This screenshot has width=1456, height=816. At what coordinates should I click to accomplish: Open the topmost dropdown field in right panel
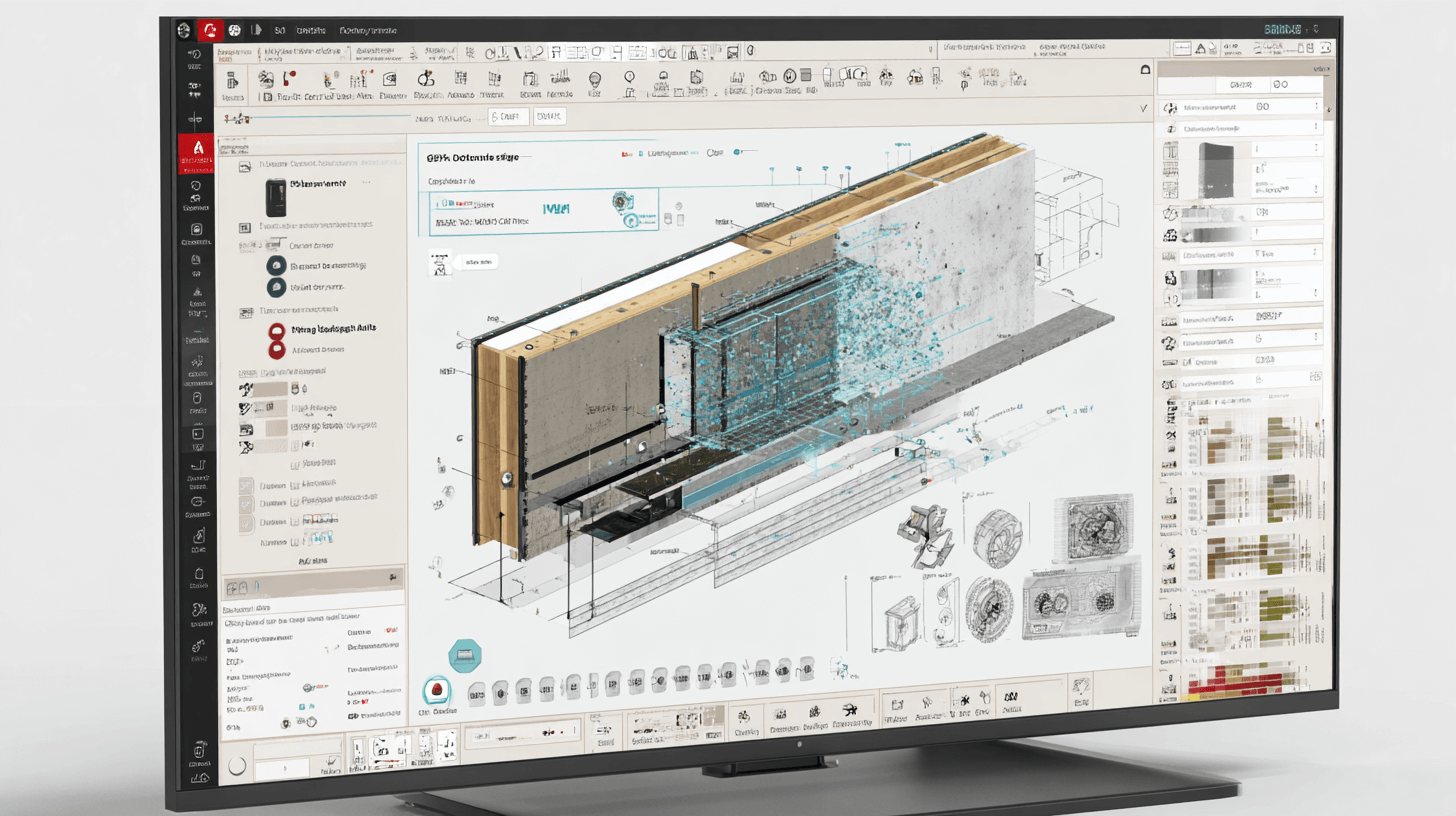(x=1240, y=107)
